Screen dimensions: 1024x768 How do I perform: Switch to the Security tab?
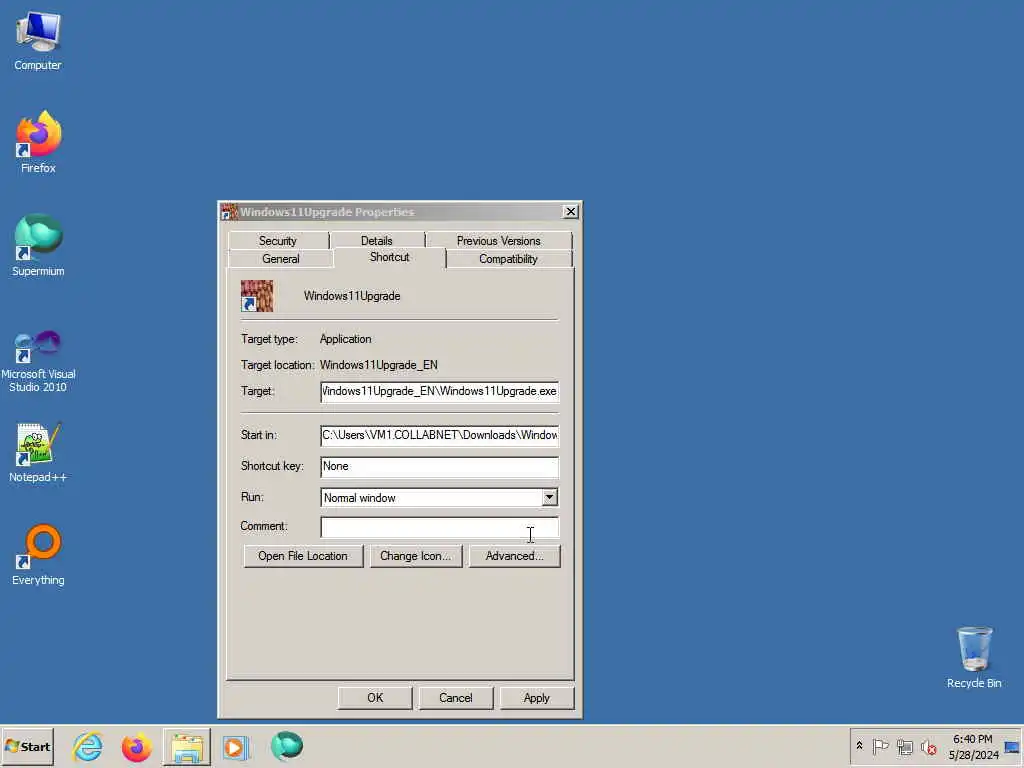278,240
